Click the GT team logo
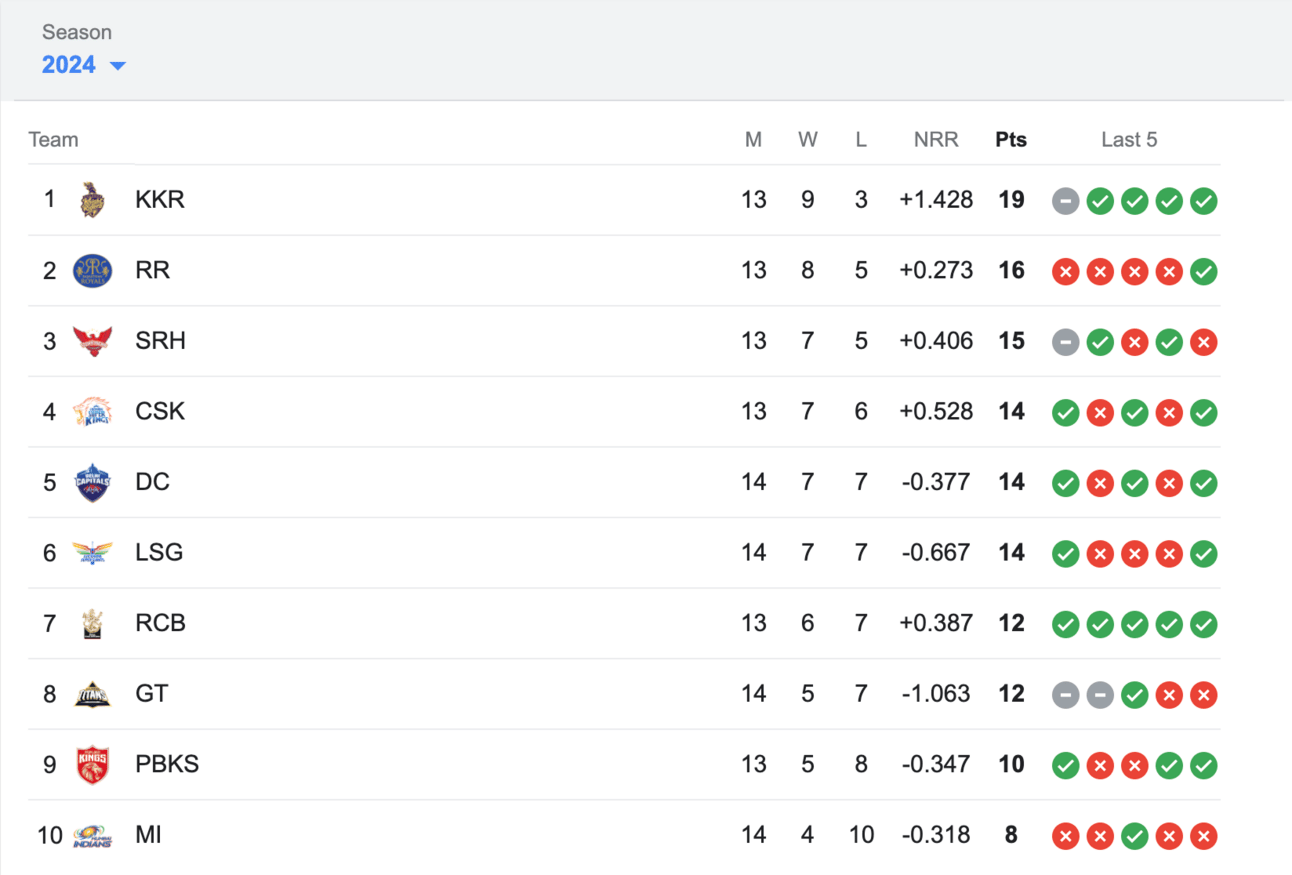 pos(93,694)
